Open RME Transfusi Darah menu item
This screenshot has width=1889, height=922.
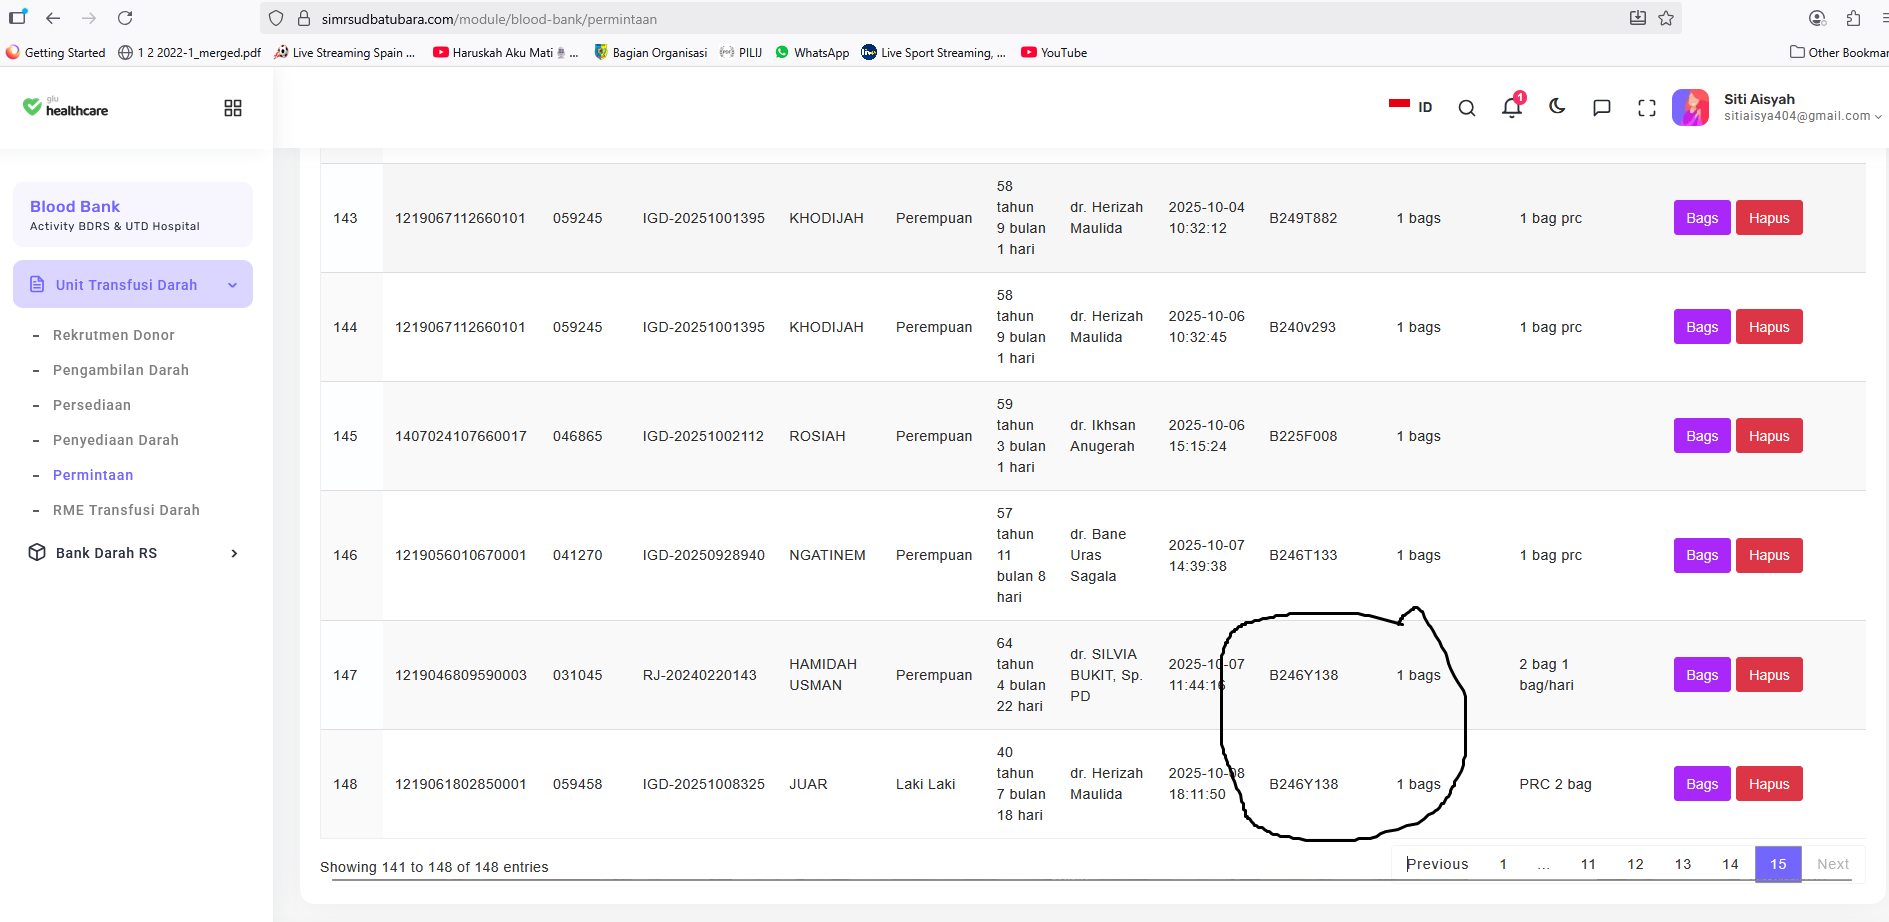(x=126, y=510)
